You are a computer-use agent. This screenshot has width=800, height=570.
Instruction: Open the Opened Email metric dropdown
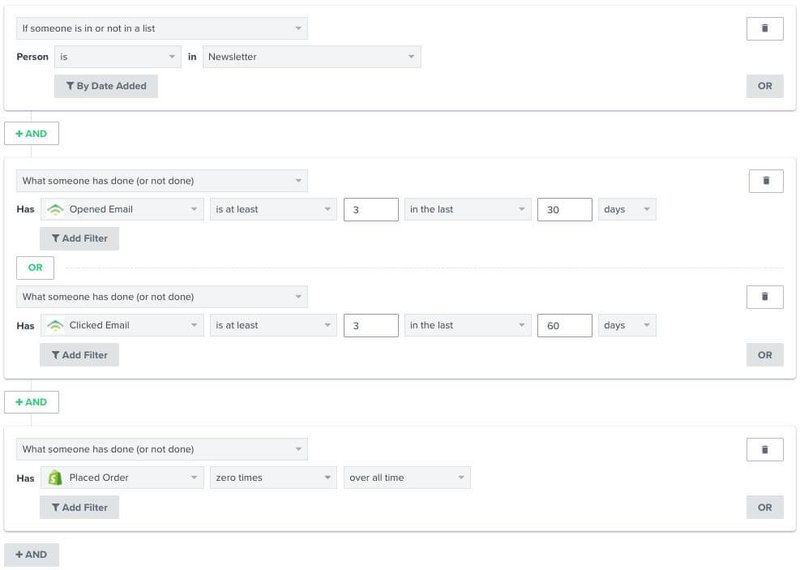123,210
